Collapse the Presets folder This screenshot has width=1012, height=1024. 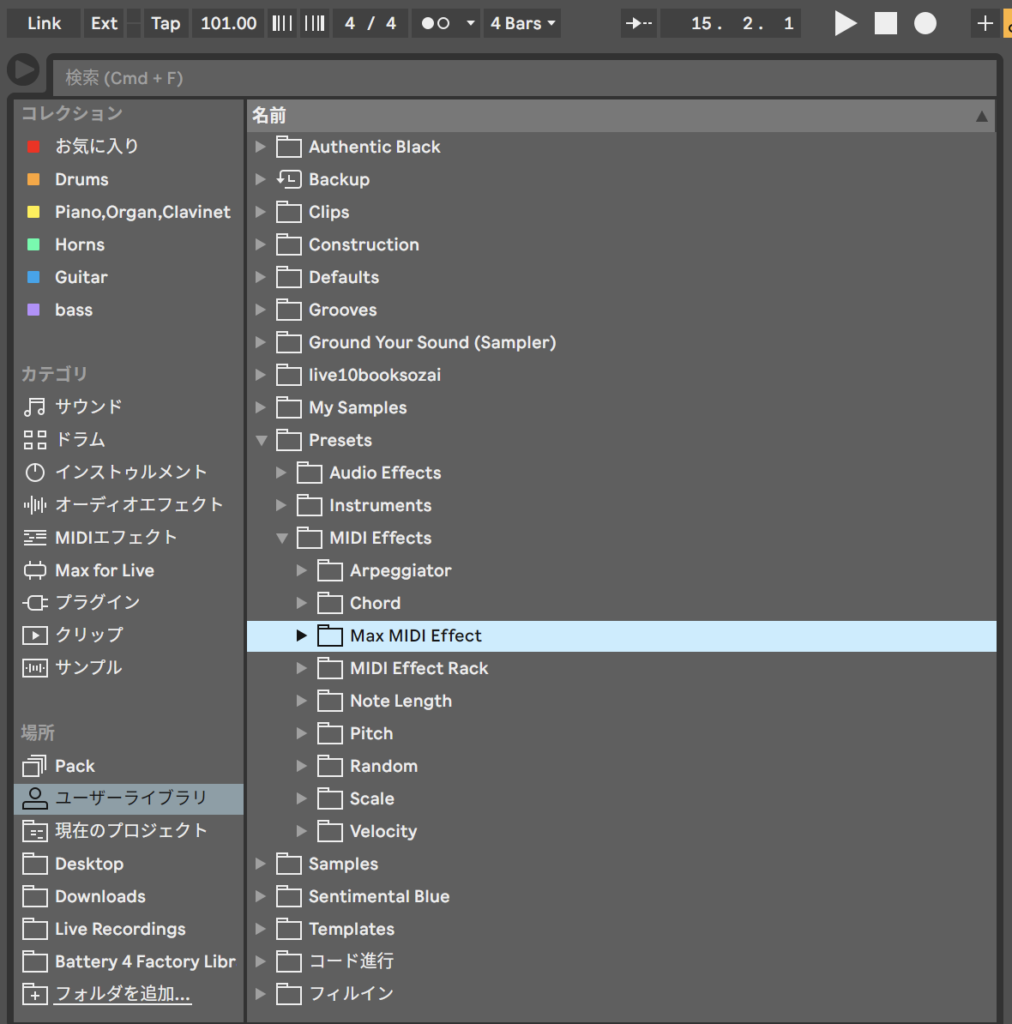[262, 440]
